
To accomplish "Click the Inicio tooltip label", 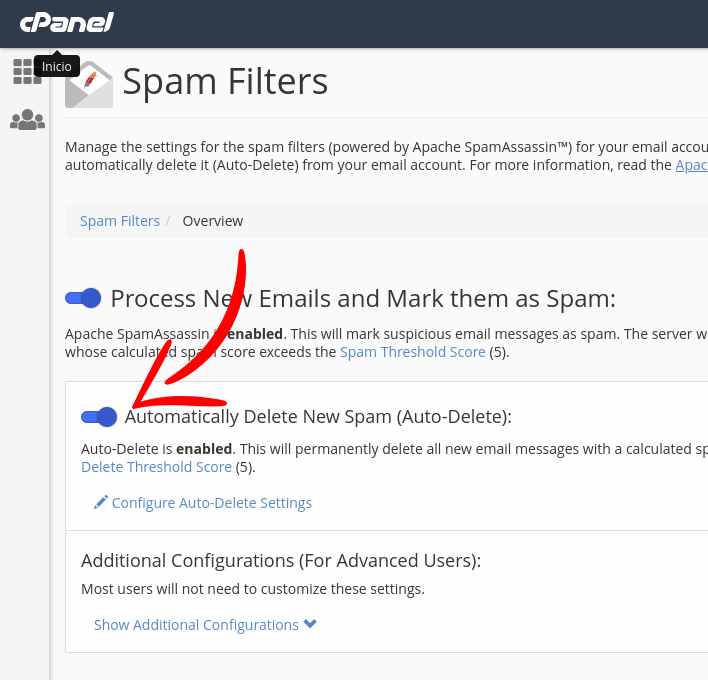I will [x=56, y=66].
